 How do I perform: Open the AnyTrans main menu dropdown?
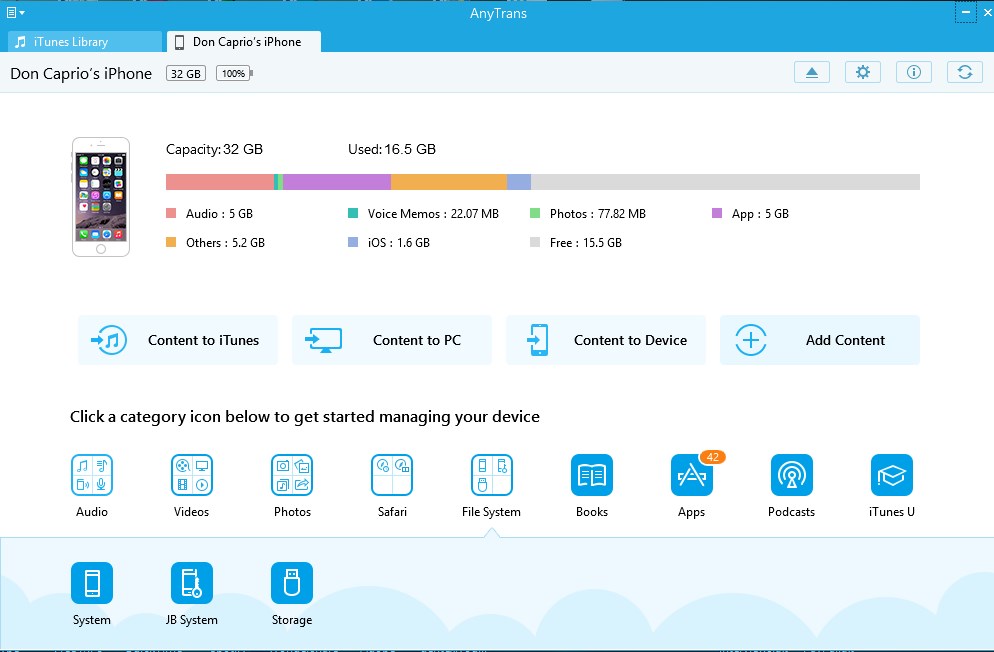pyautogui.click(x=15, y=13)
